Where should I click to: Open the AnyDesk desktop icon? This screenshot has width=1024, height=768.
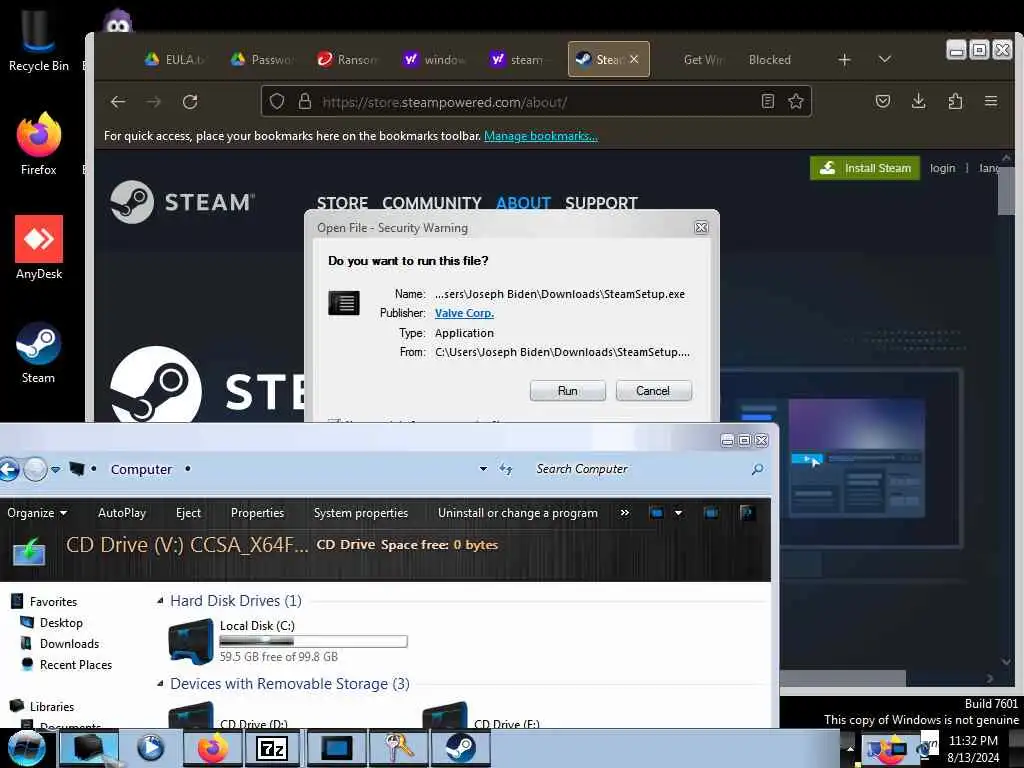[39, 248]
